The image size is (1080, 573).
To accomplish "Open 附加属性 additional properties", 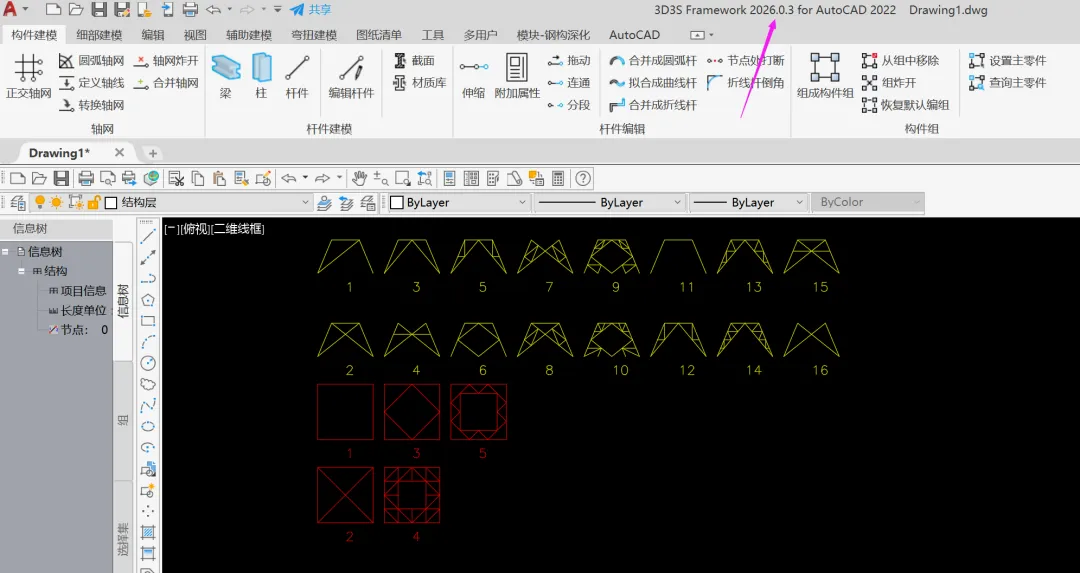I will tap(517, 76).
